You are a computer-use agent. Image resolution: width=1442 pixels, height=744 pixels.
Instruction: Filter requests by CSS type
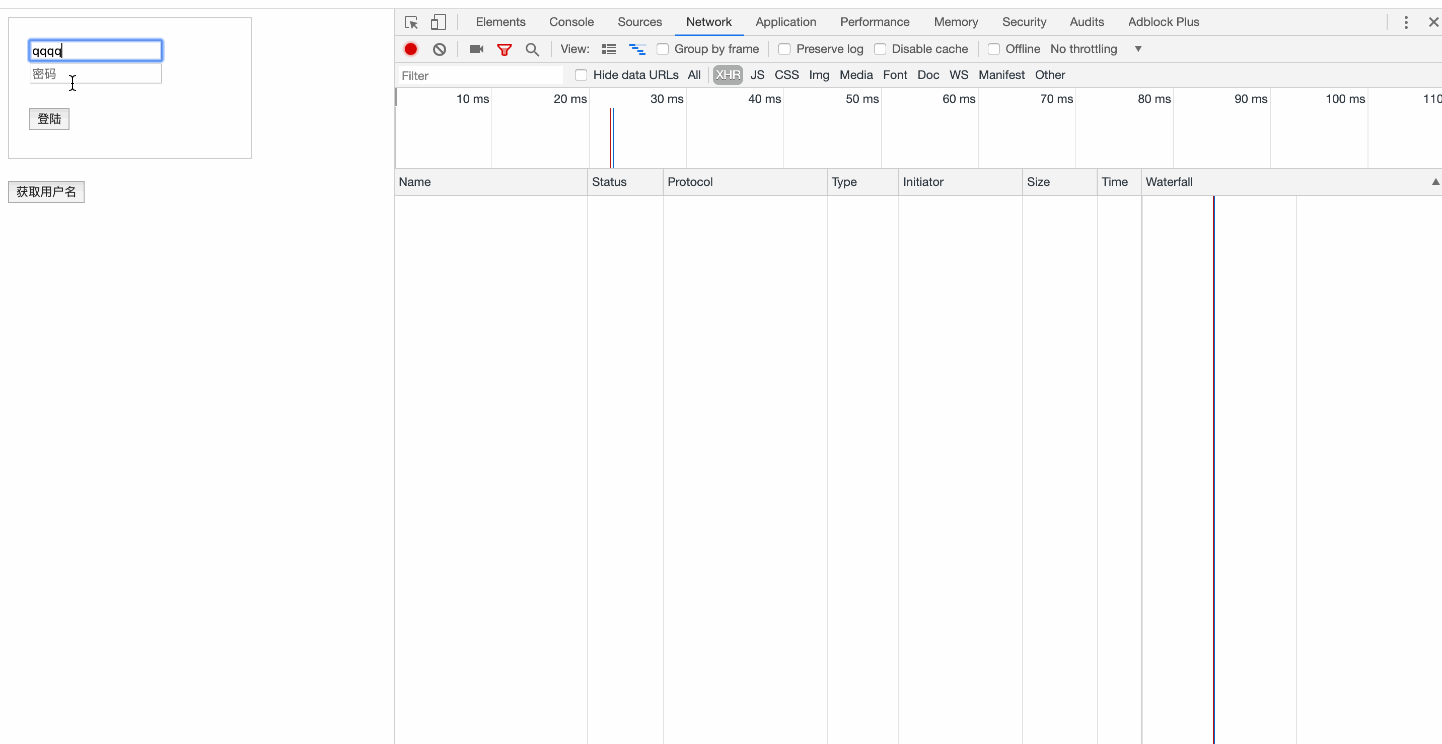pyautogui.click(x=787, y=75)
